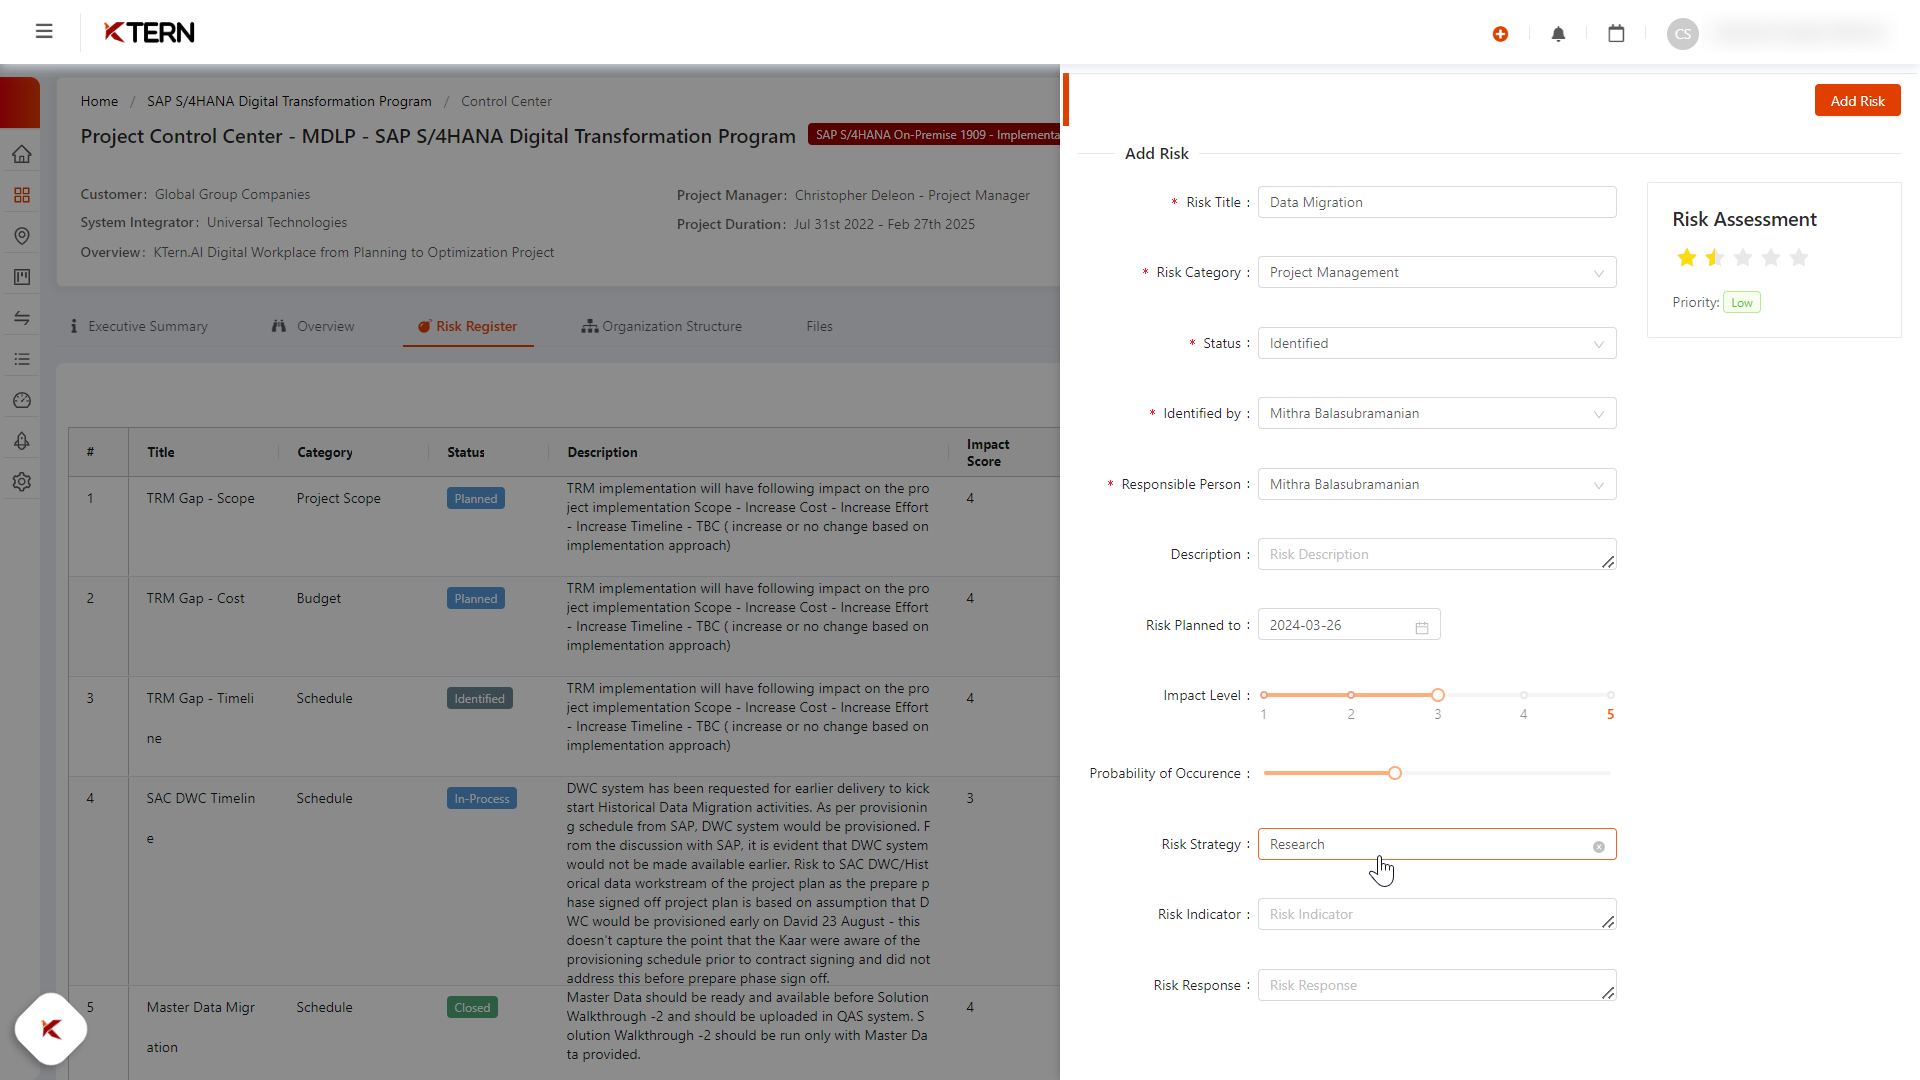Expand Risk Category dropdown
The image size is (1920, 1080).
[x=1437, y=273]
